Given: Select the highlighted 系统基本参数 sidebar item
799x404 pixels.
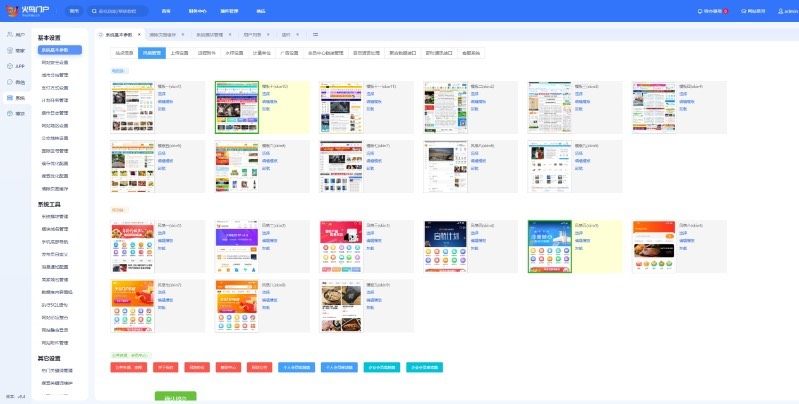Looking at the screenshot, I should click(x=60, y=50).
